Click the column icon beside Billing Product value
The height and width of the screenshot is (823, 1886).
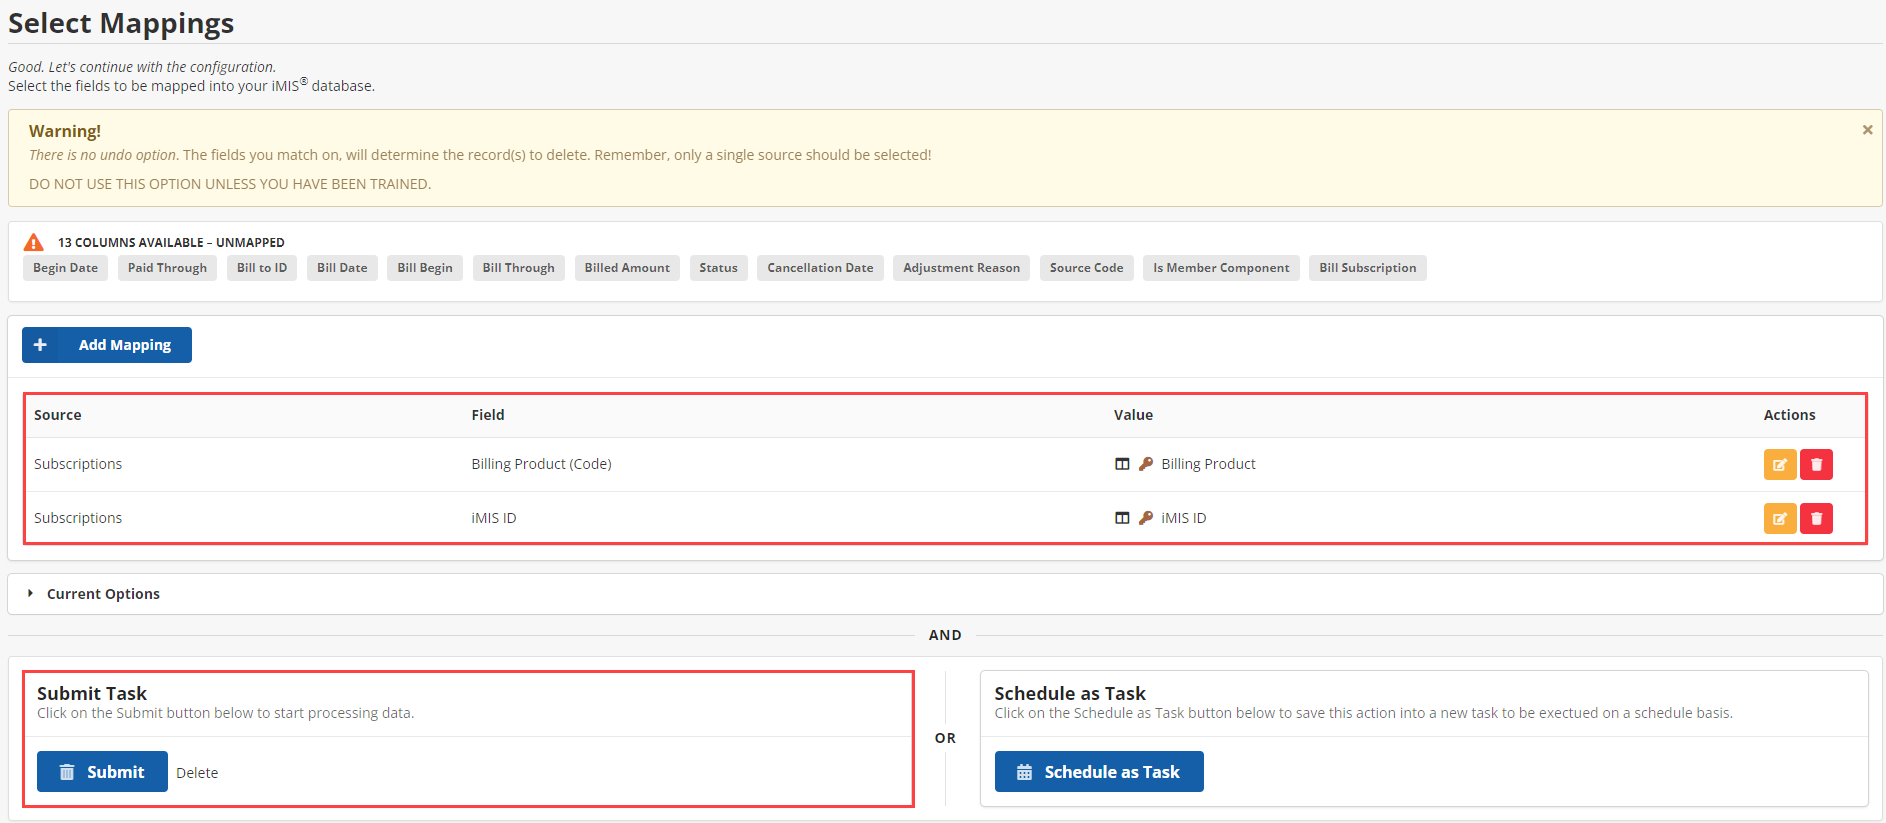1122,464
